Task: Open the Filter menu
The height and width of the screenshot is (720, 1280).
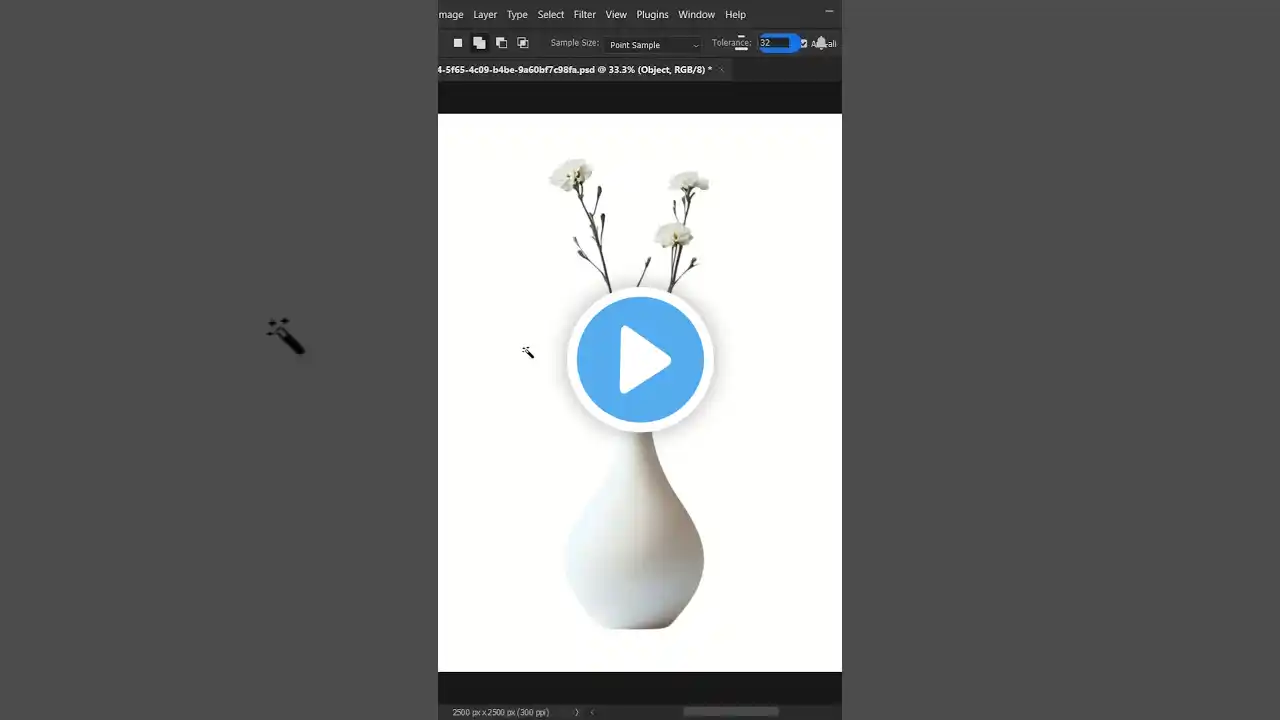Action: 584,15
